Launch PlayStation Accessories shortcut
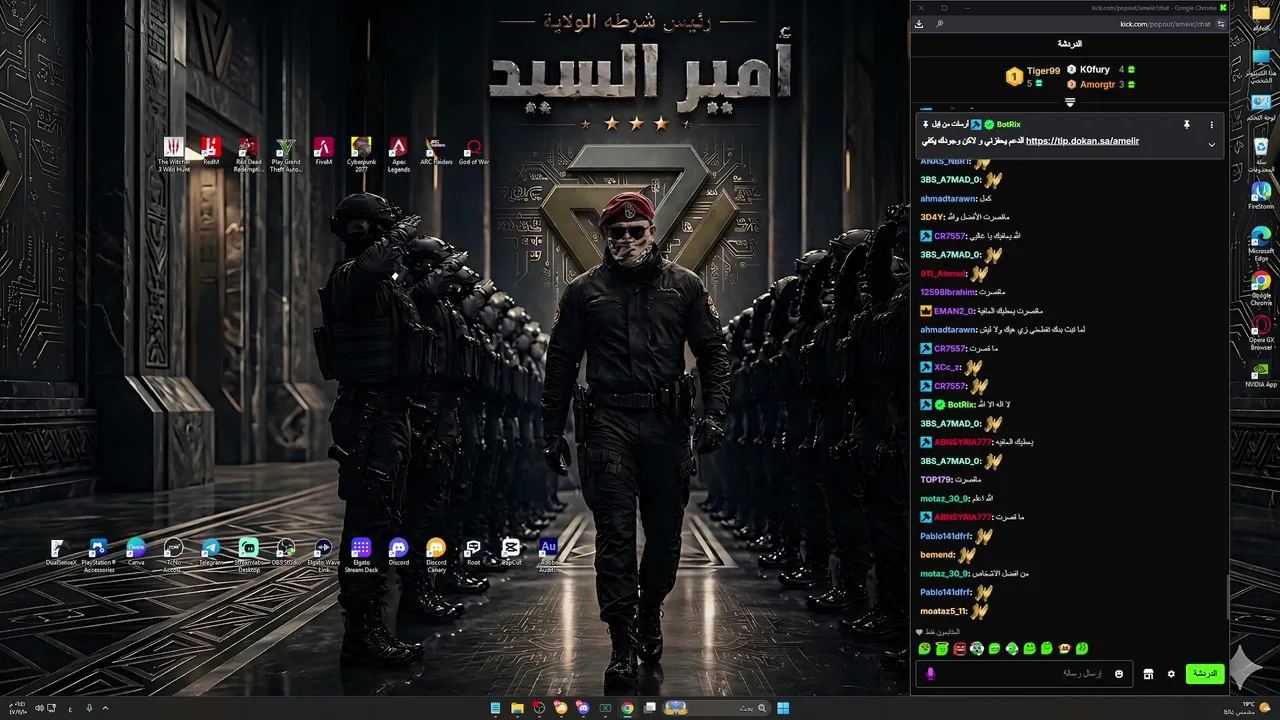Viewport: 1280px width, 720px height. (98, 555)
